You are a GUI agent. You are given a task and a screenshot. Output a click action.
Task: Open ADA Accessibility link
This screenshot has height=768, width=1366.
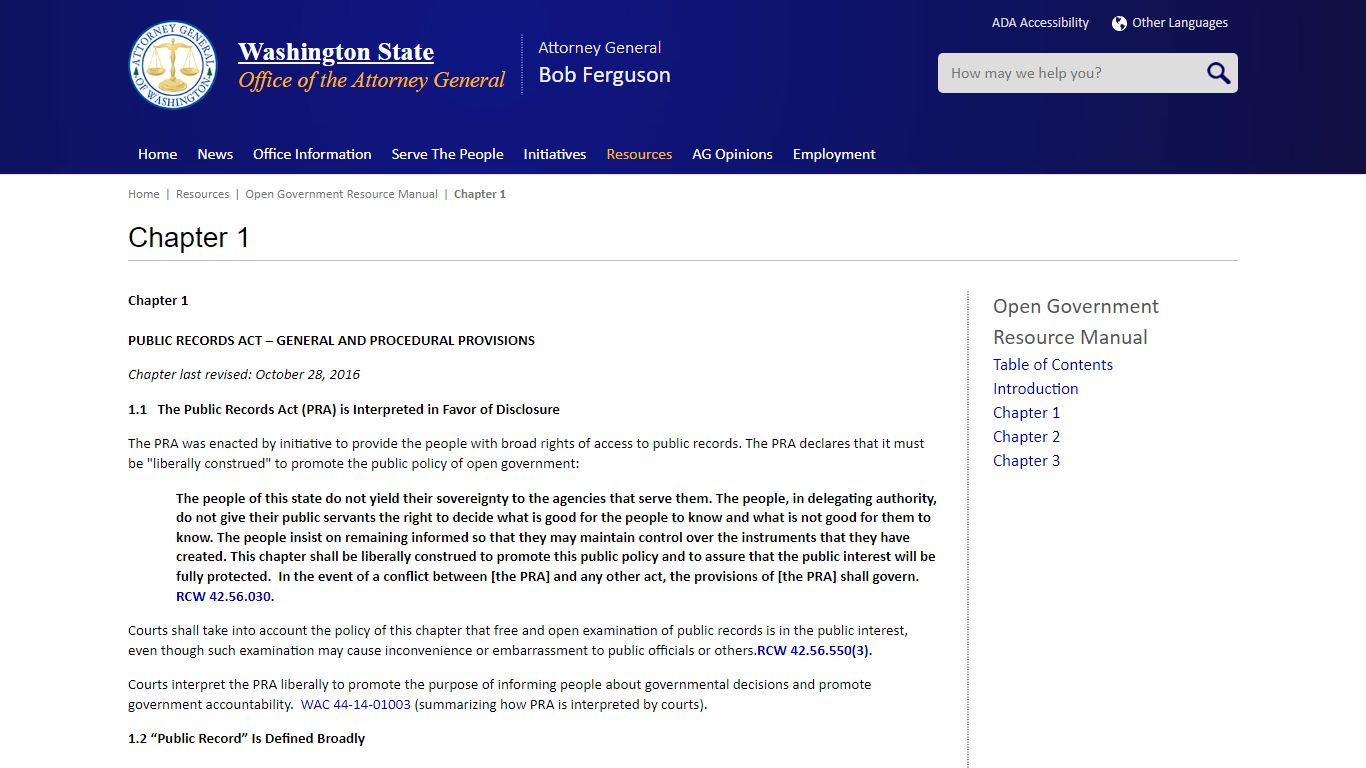click(x=1040, y=23)
